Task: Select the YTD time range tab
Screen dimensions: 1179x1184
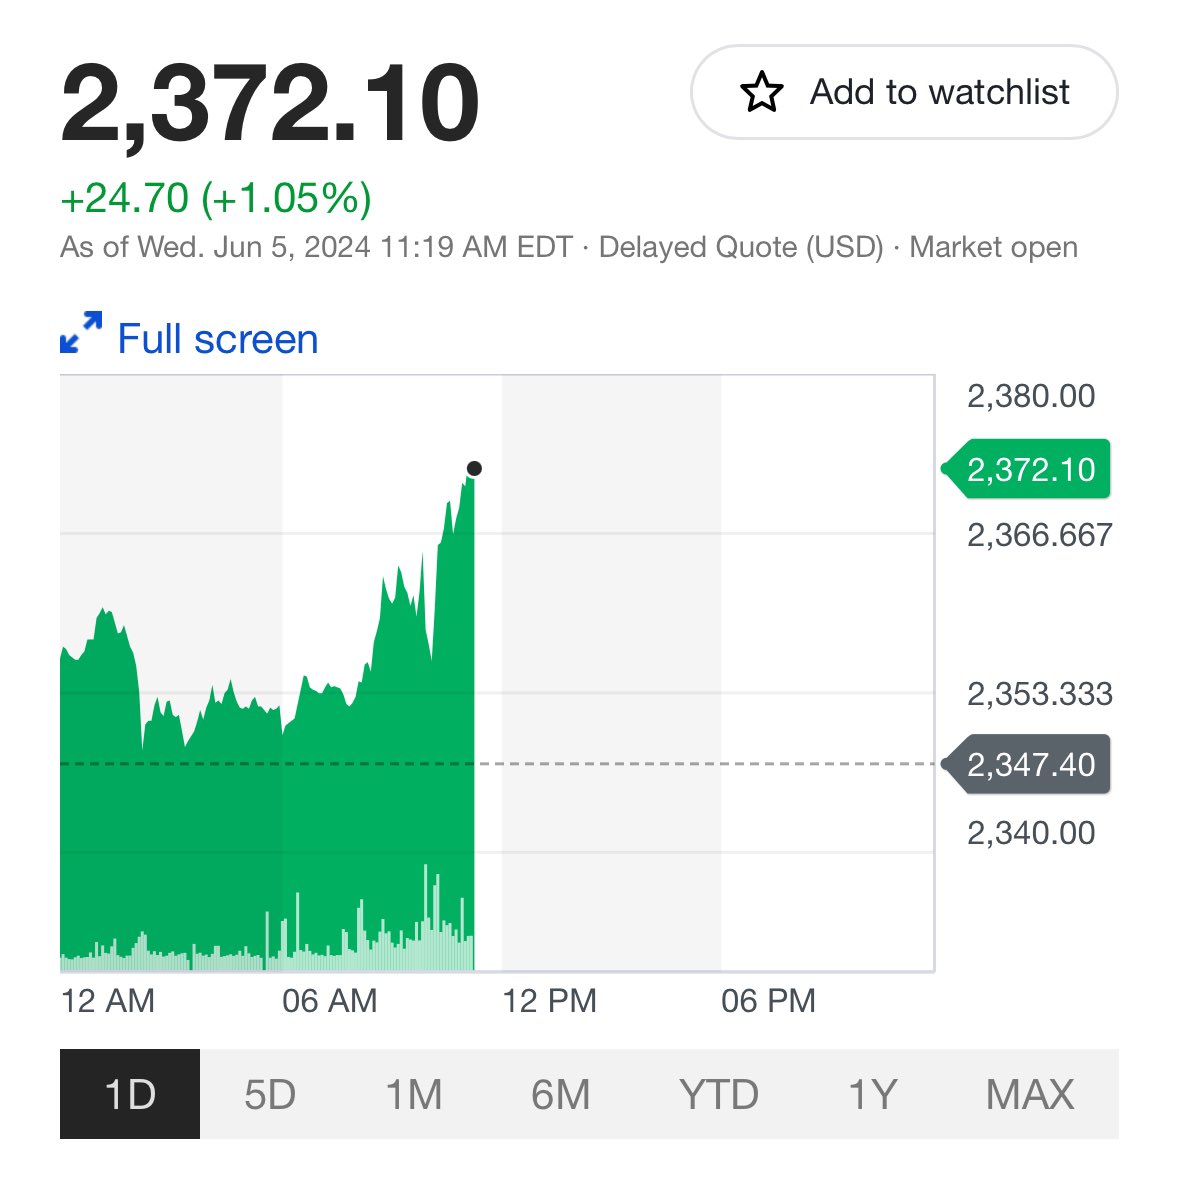Action: click(x=718, y=1093)
